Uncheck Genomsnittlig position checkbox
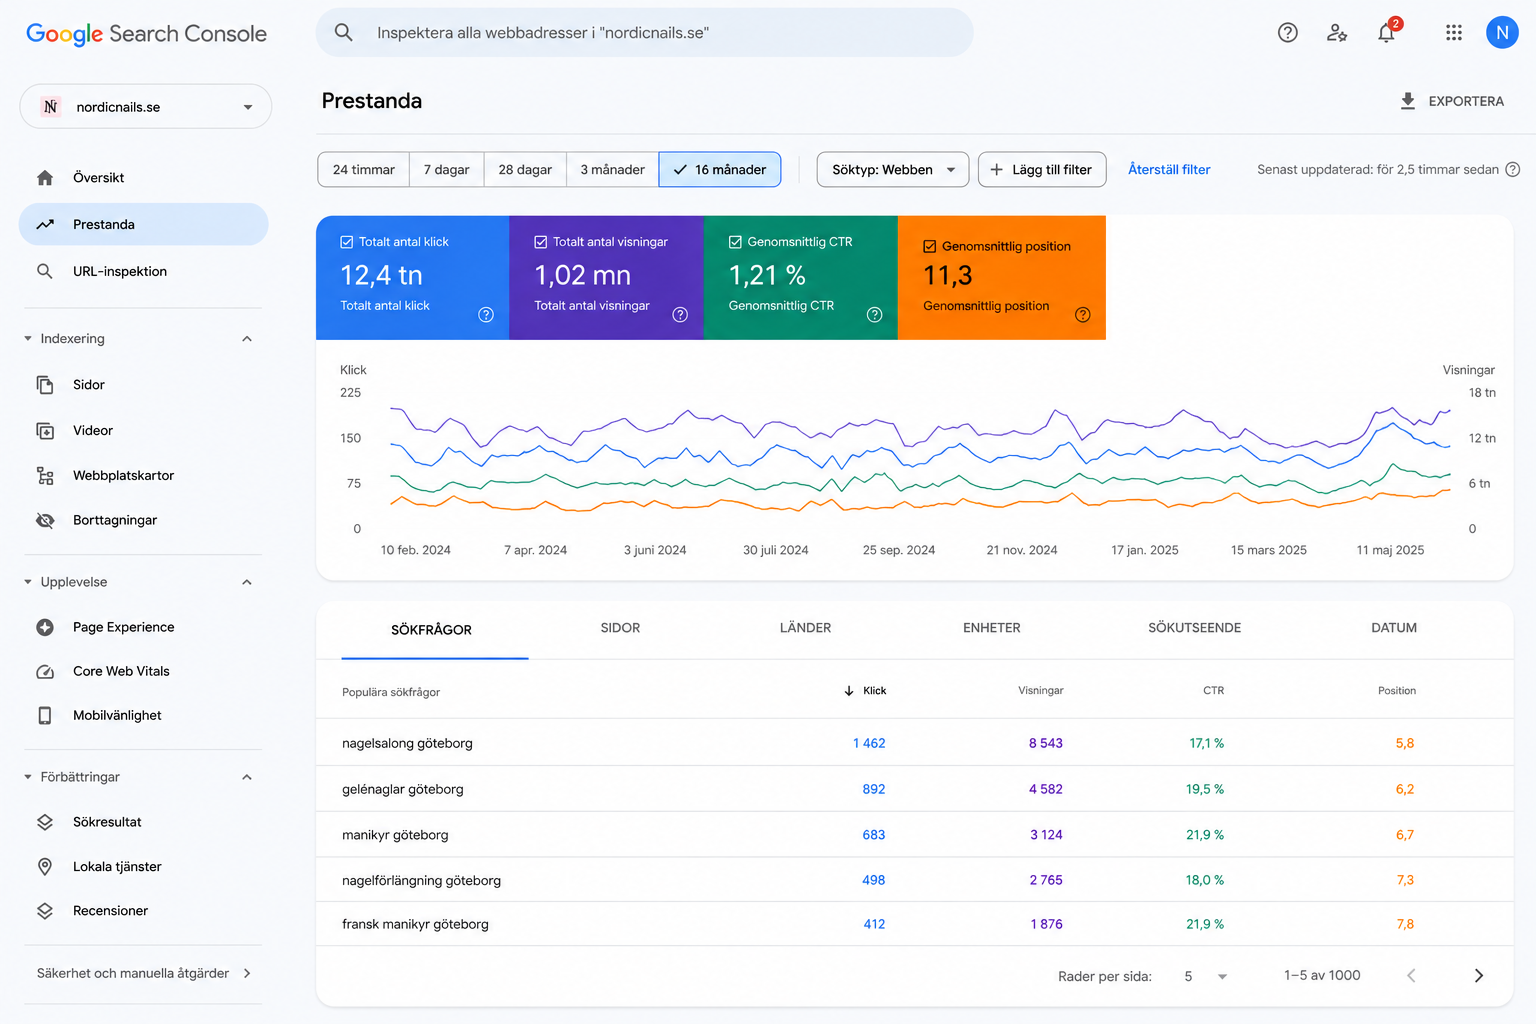1536x1024 pixels. 930,246
